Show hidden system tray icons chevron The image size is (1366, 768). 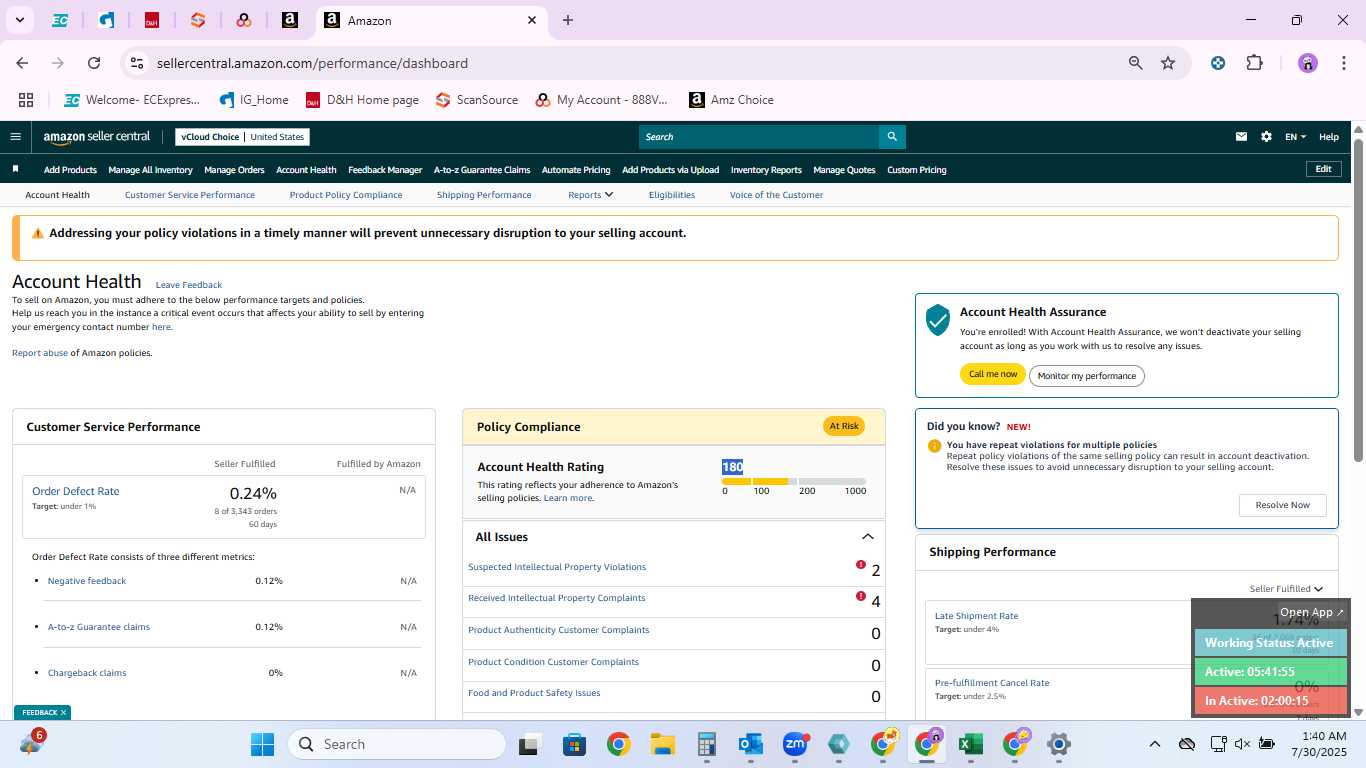1154,744
